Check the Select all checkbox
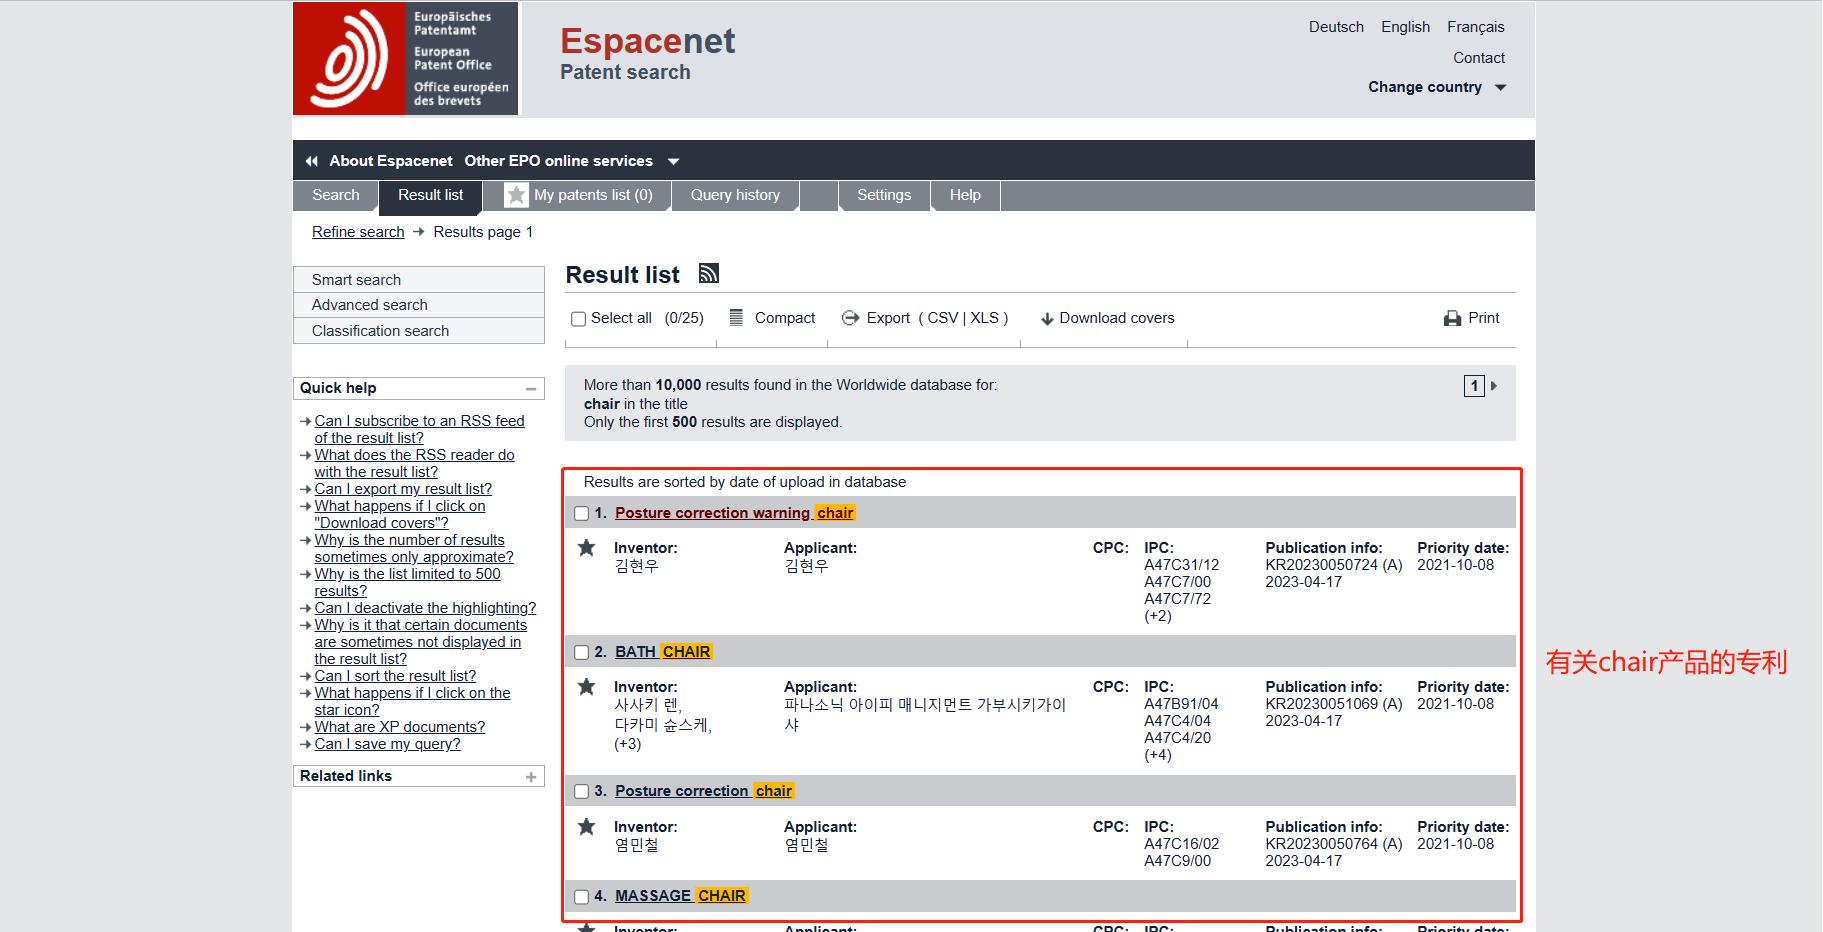This screenshot has height=932, width=1823. (x=578, y=319)
